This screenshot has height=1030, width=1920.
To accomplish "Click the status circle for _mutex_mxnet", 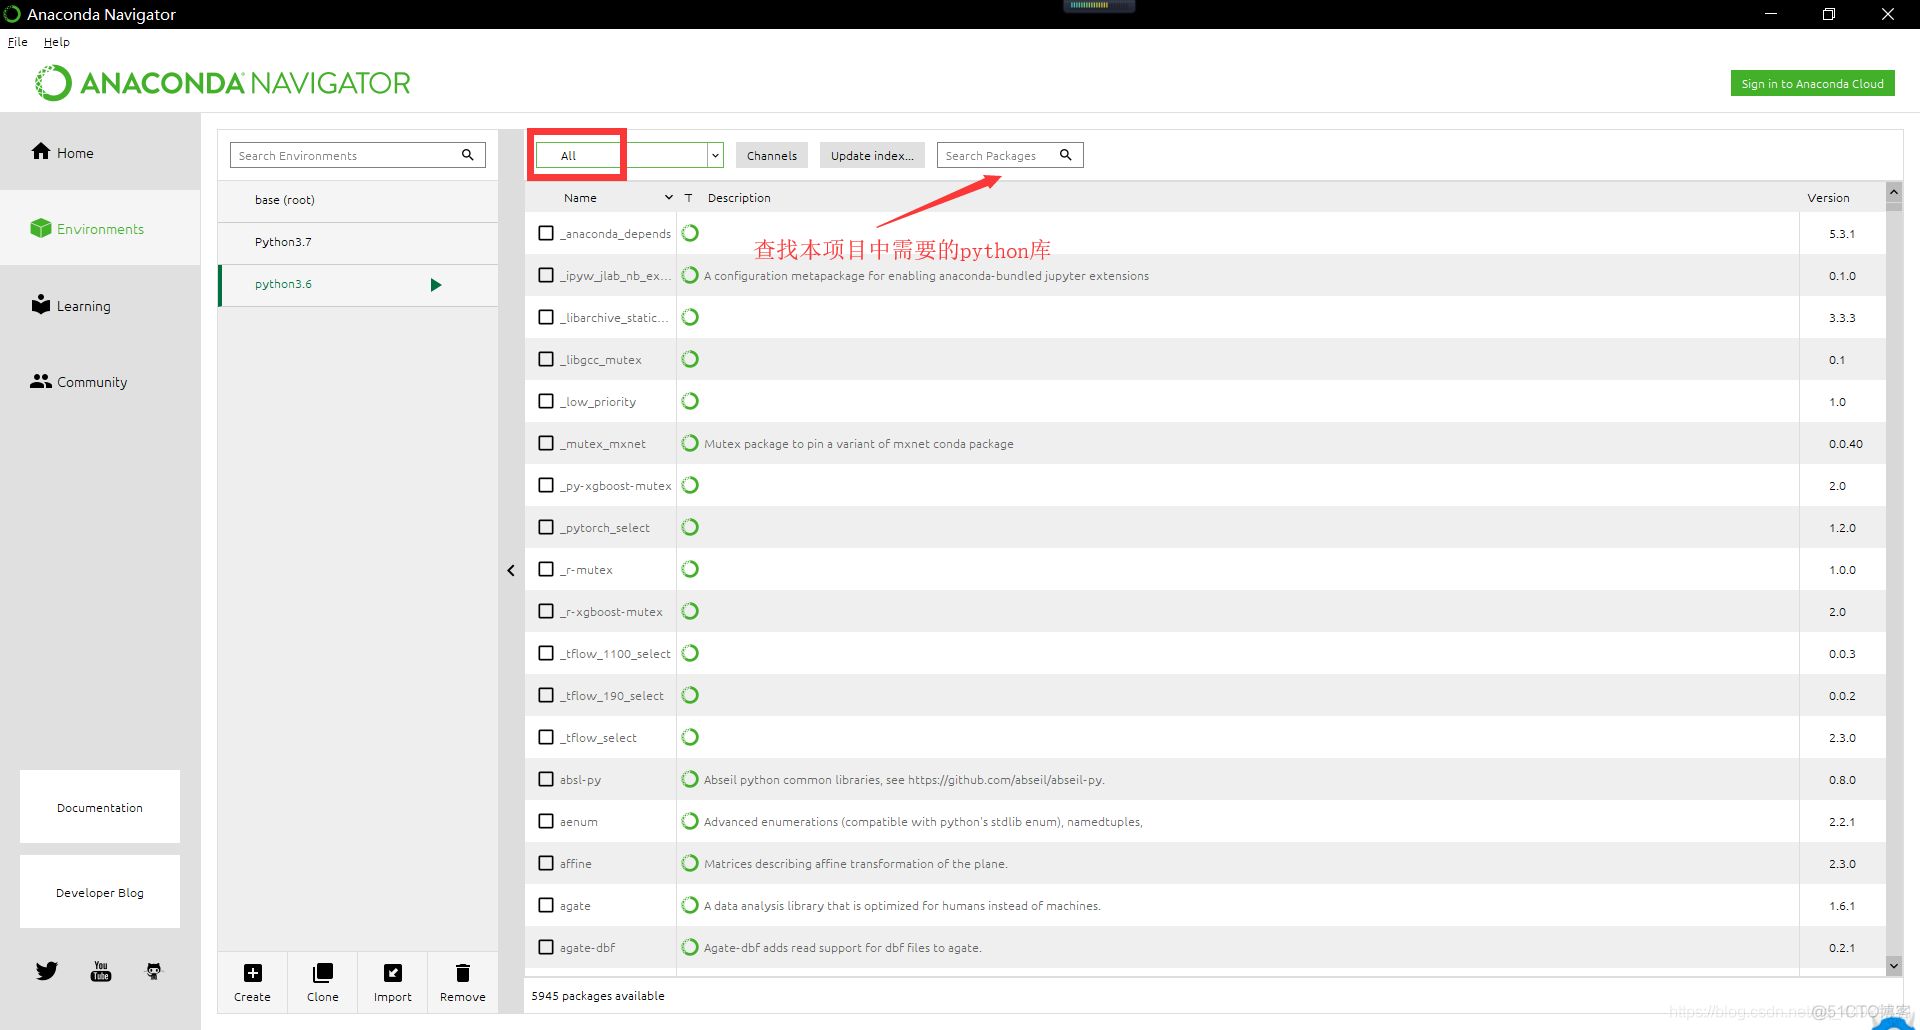I will coord(690,443).
